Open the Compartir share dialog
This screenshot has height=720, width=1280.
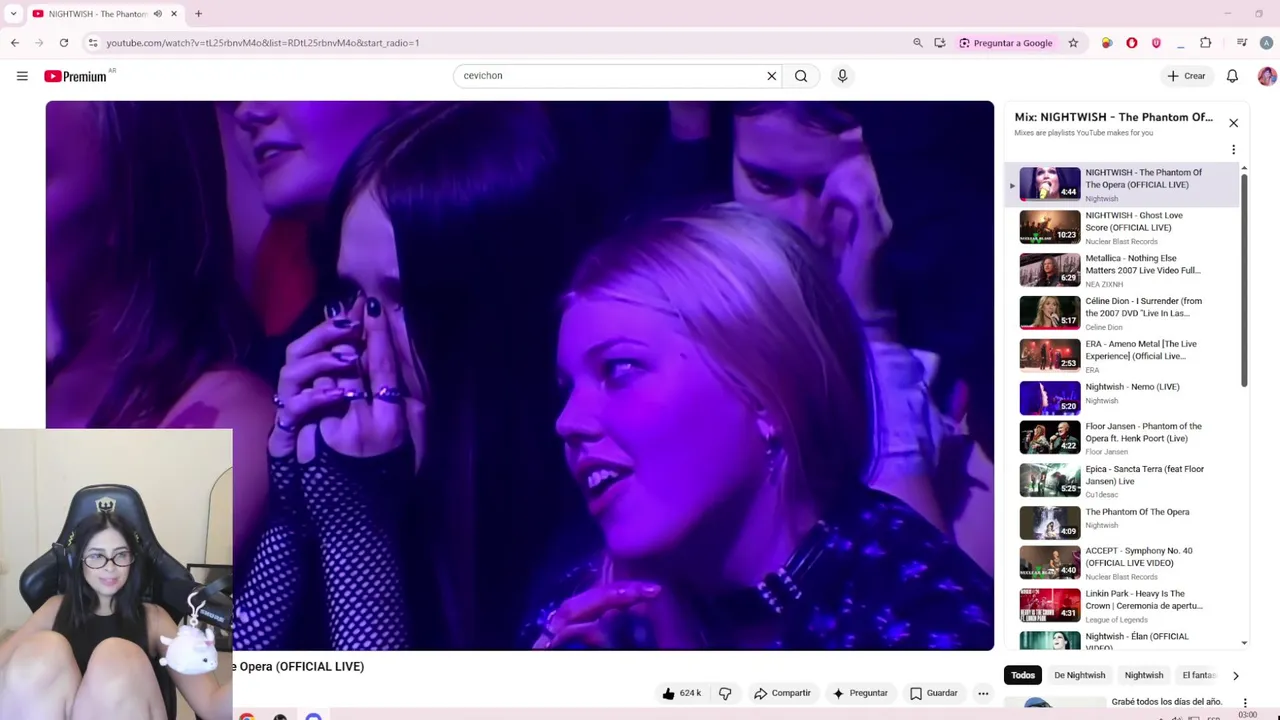tap(782, 693)
